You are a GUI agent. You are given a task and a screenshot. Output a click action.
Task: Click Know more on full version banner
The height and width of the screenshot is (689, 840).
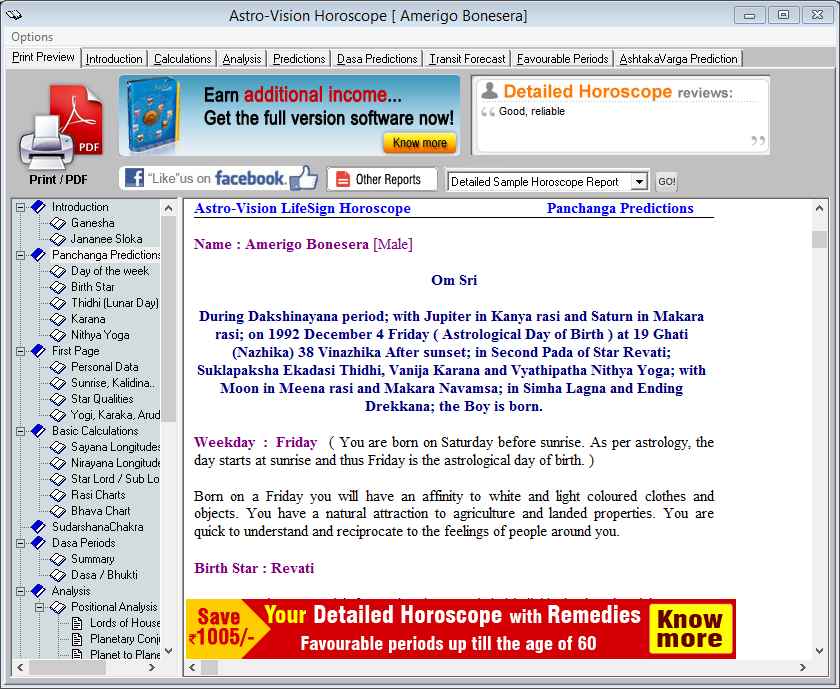(419, 143)
